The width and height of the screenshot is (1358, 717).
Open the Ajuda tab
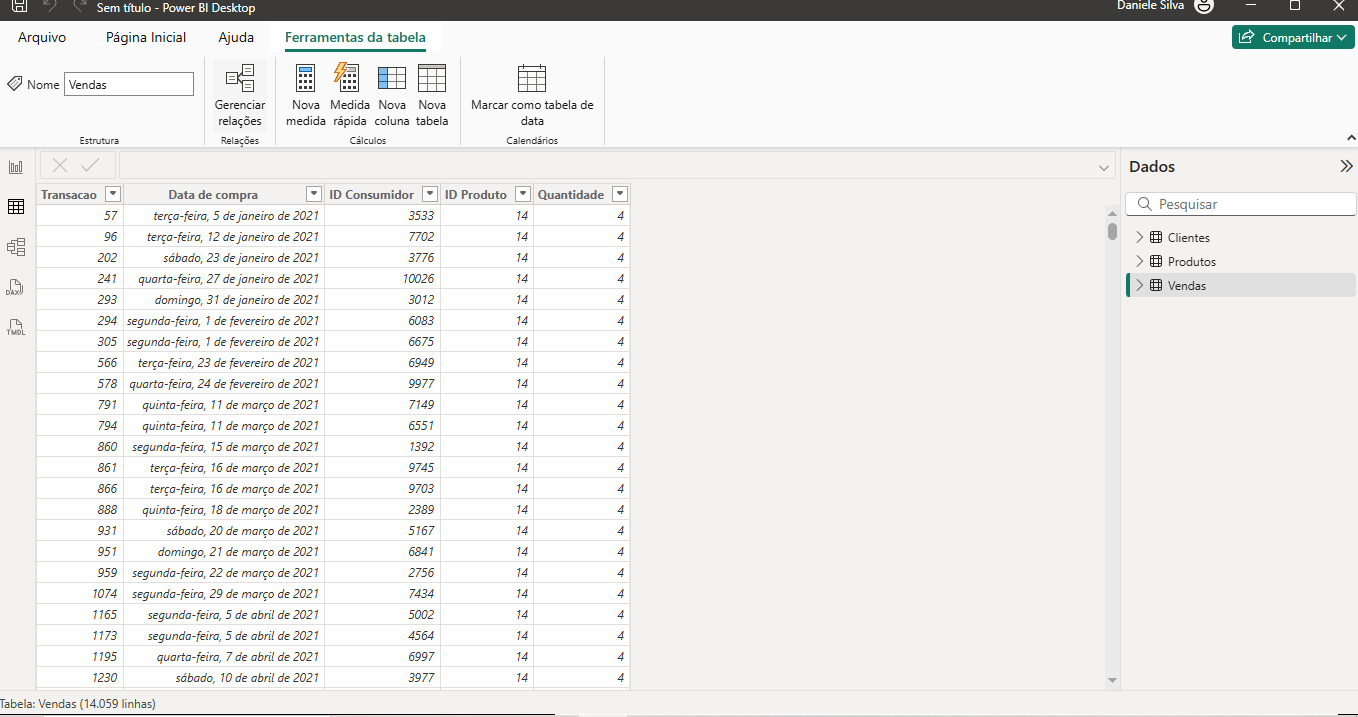click(x=236, y=37)
